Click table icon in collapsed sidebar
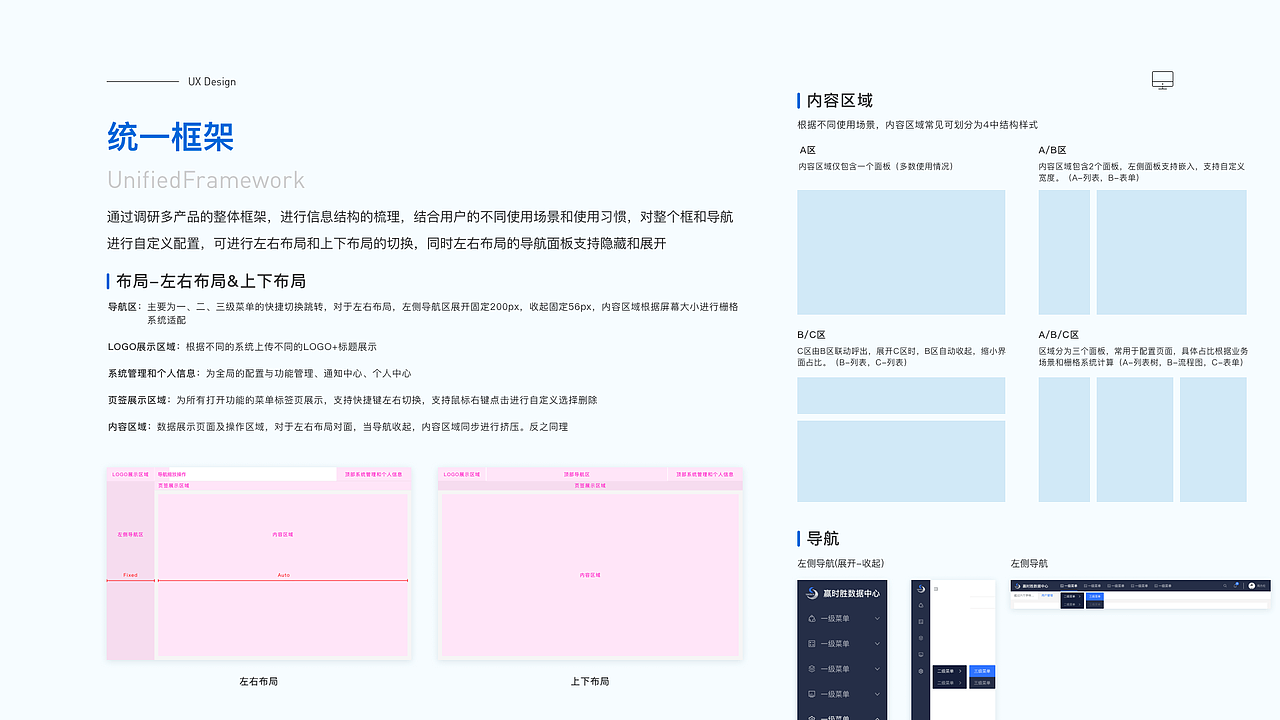The width and height of the screenshot is (1280, 720). (x=921, y=621)
